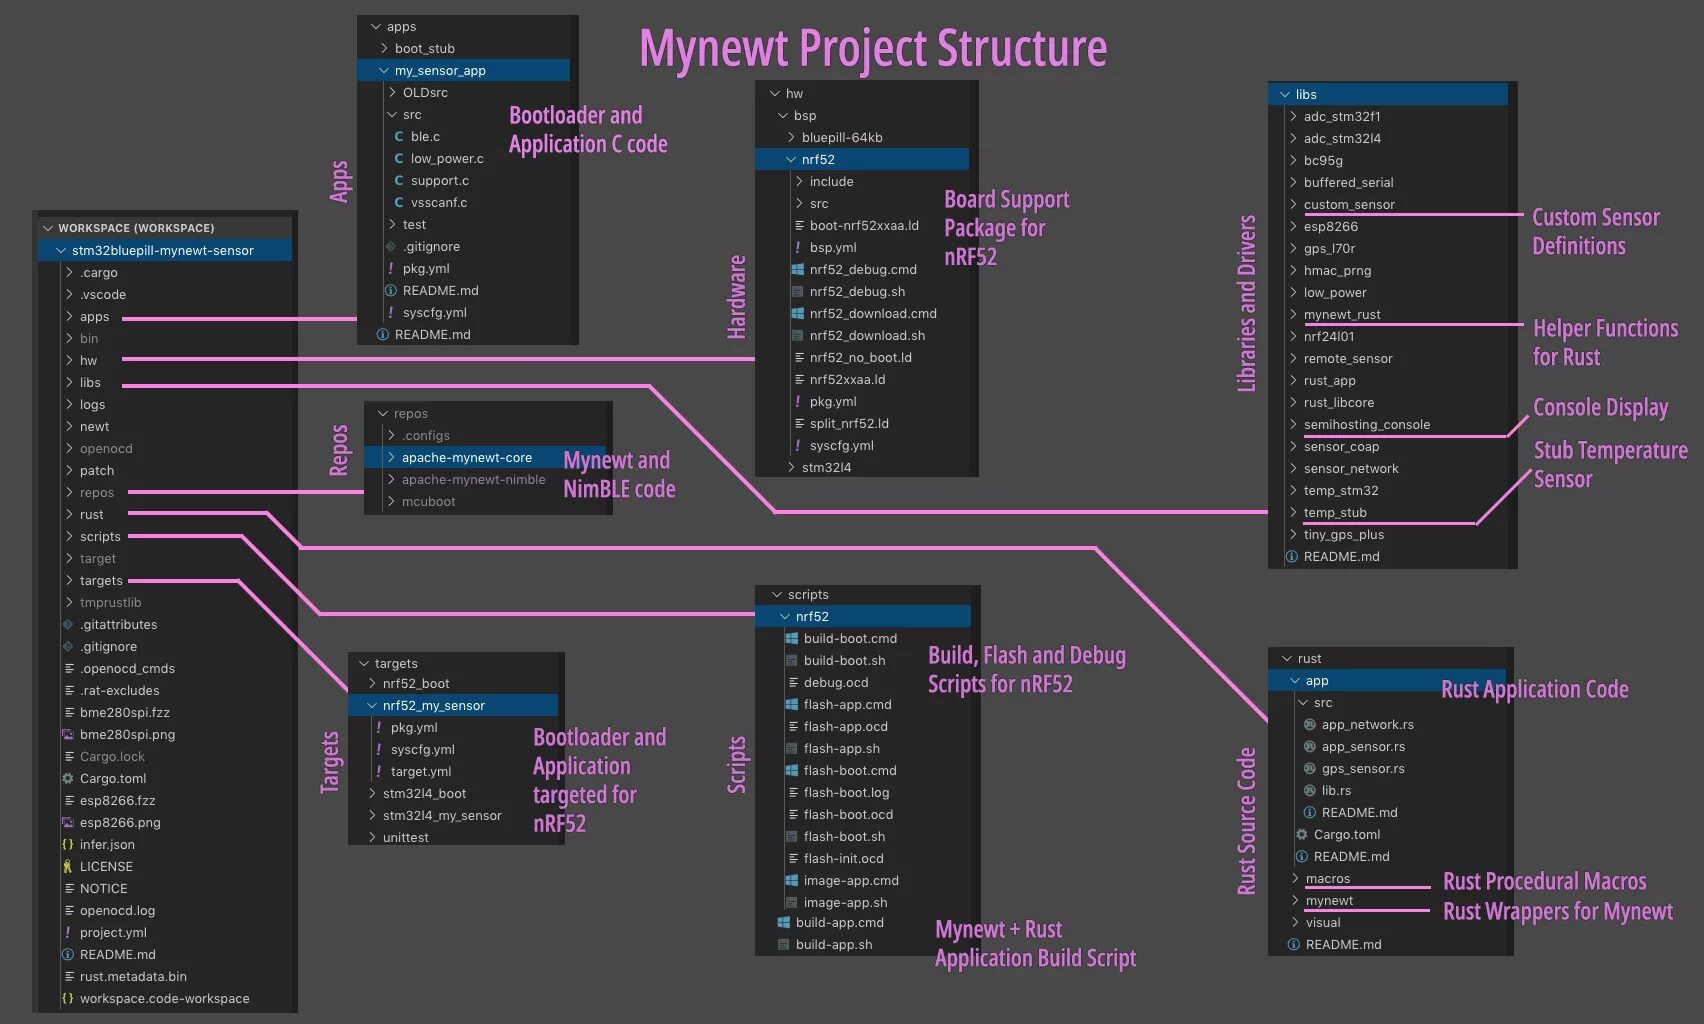Click the image icon beside bme280spi.png

(x=68, y=734)
